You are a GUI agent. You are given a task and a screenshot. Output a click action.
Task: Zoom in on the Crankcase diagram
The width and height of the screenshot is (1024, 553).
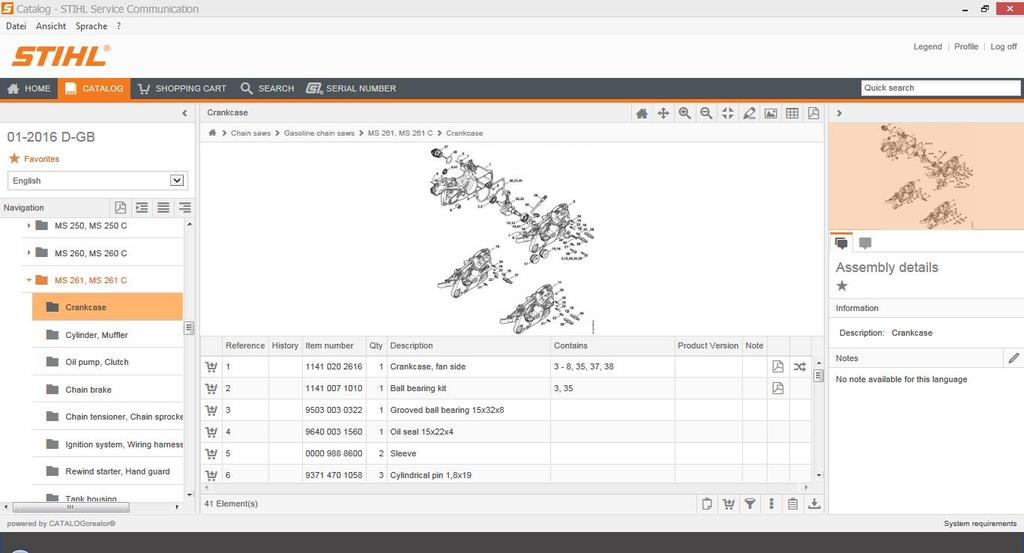coord(684,113)
